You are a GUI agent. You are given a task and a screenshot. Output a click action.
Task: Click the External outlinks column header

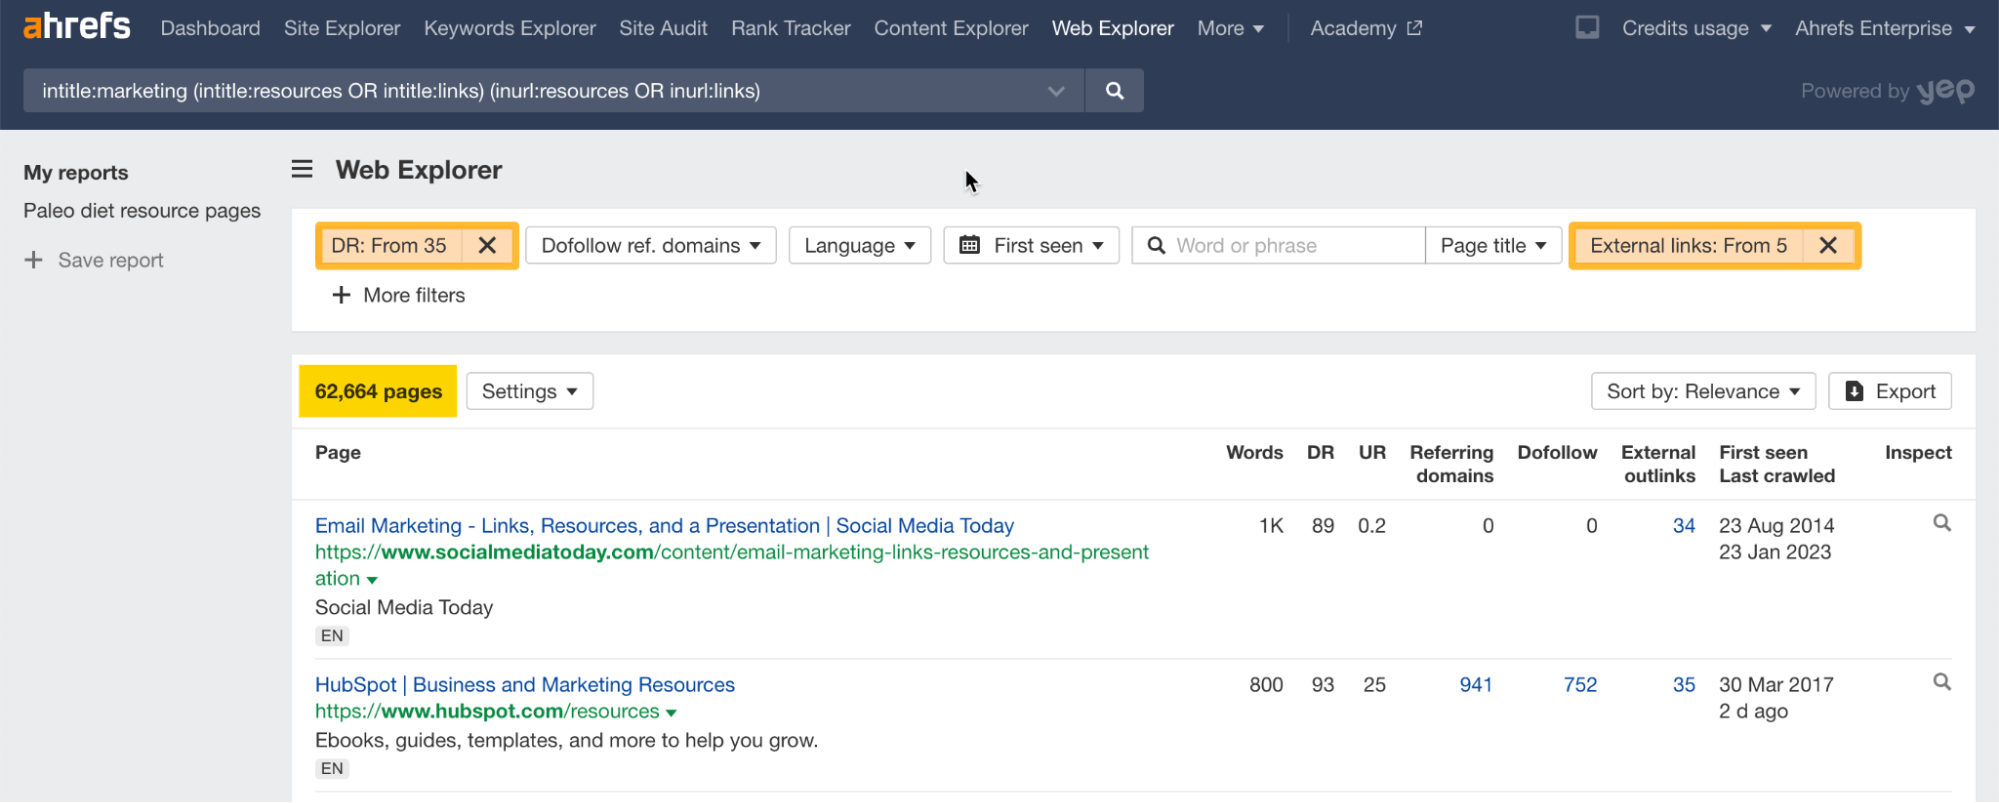click(x=1658, y=464)
